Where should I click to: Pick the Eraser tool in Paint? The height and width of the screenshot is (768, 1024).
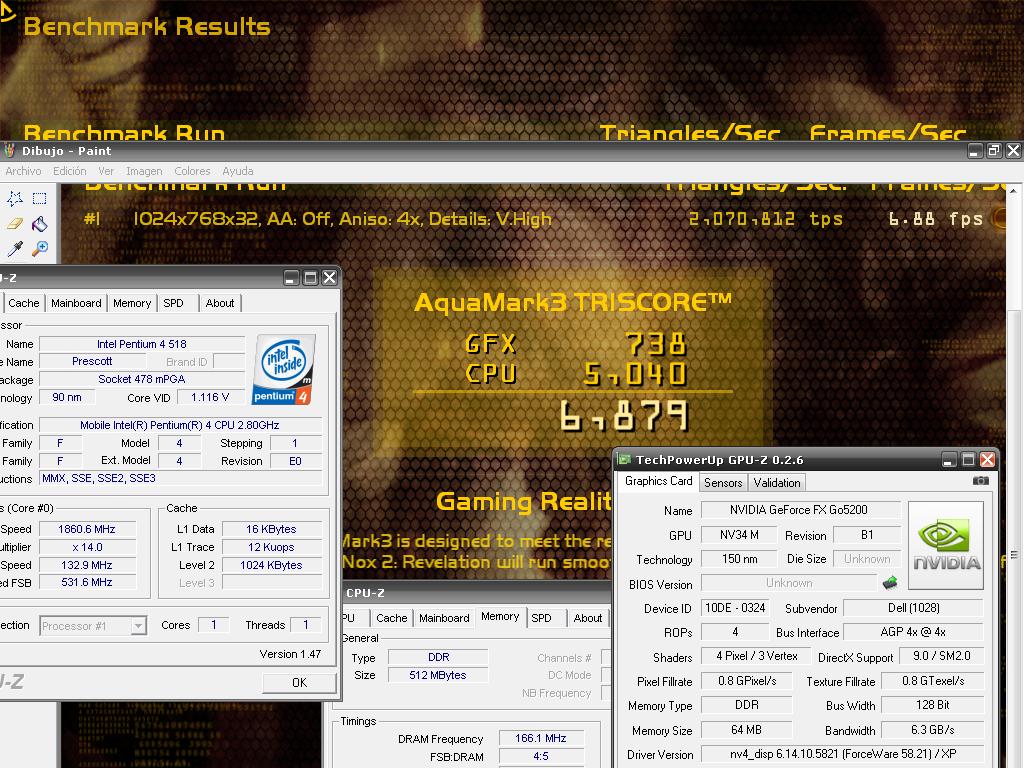pos(14,223)
